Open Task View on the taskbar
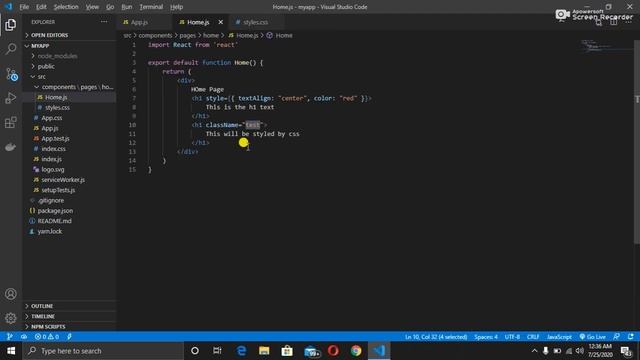 click(217, 351)
